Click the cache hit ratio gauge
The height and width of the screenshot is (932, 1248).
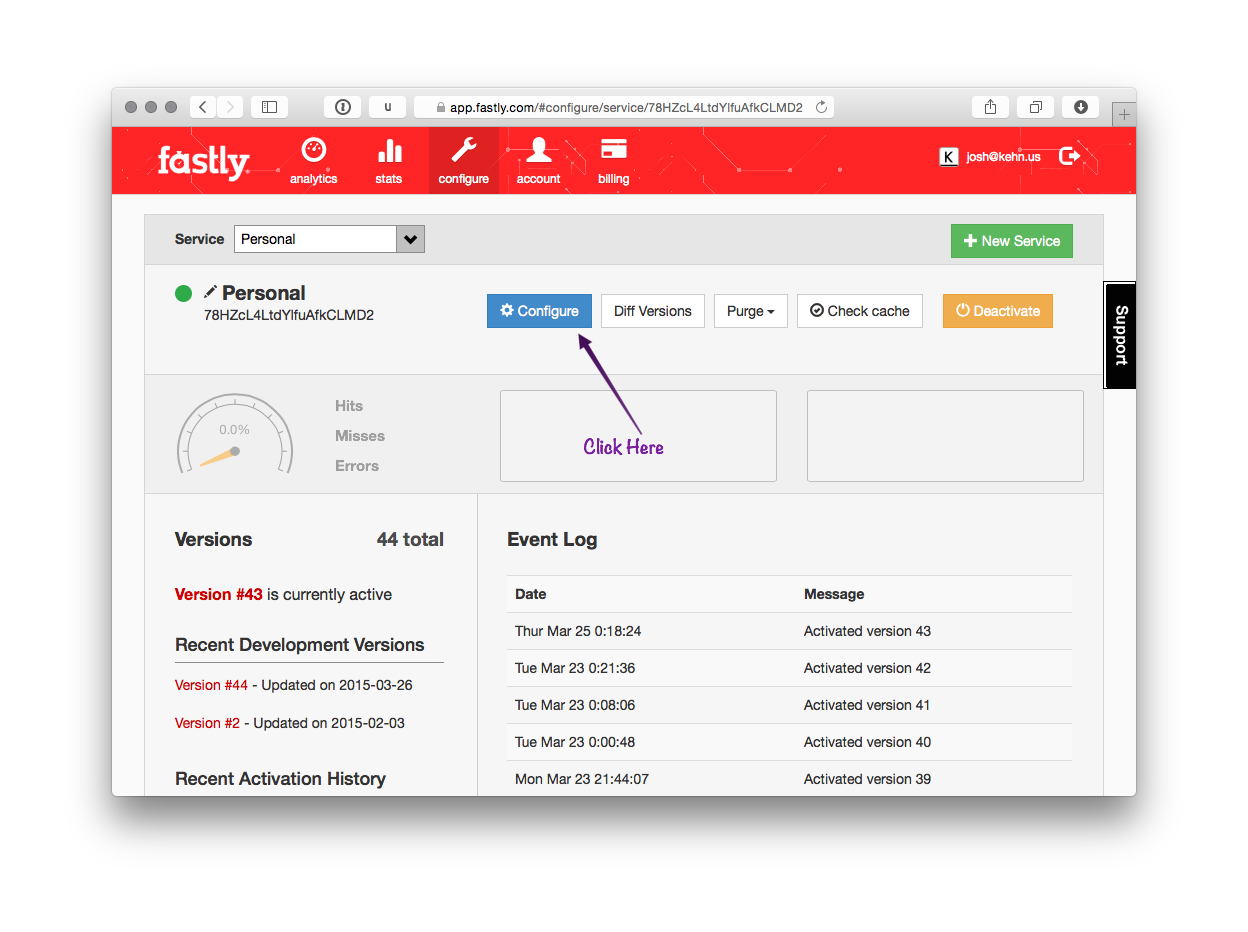pyautogui.click(x=235, y=434)
